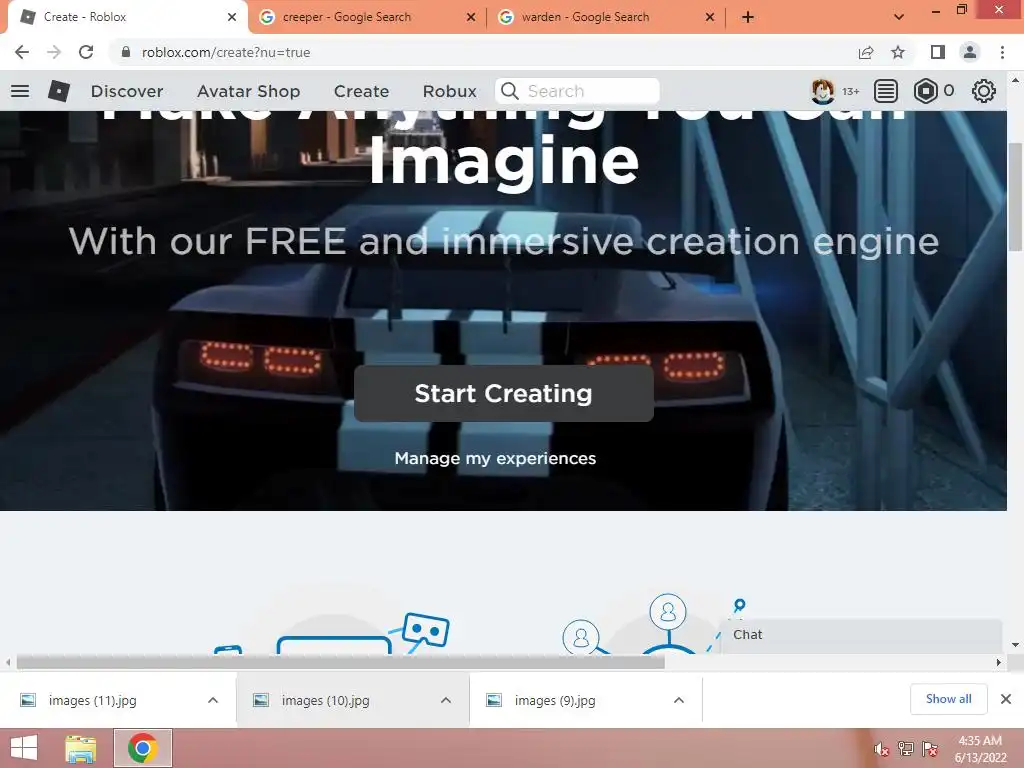Click the roblox.com address bar URL

pyautogui.click(x=226, y=52)
